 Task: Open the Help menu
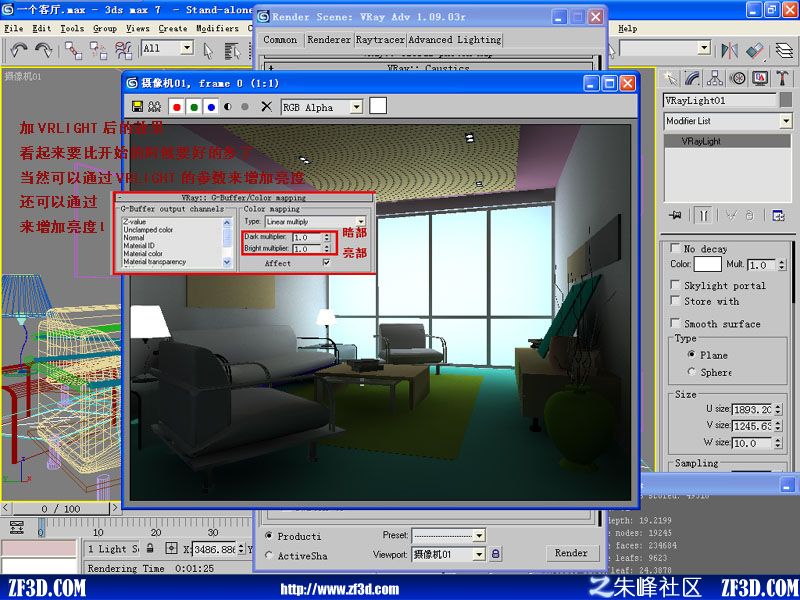[x=628, y=29]
